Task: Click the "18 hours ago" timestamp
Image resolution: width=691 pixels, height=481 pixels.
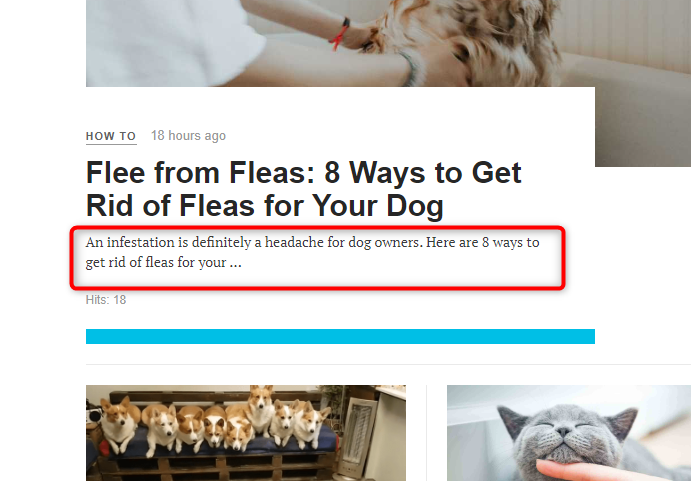Action: click(x=188, y=136)
